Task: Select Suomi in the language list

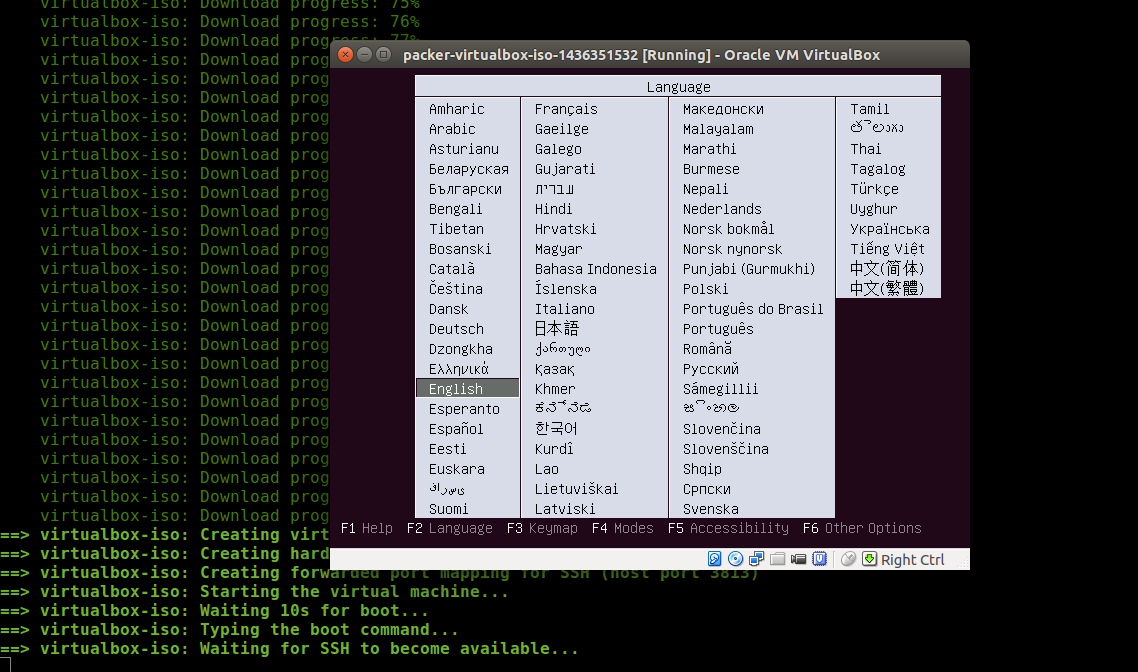Action: tap(449, 509)
